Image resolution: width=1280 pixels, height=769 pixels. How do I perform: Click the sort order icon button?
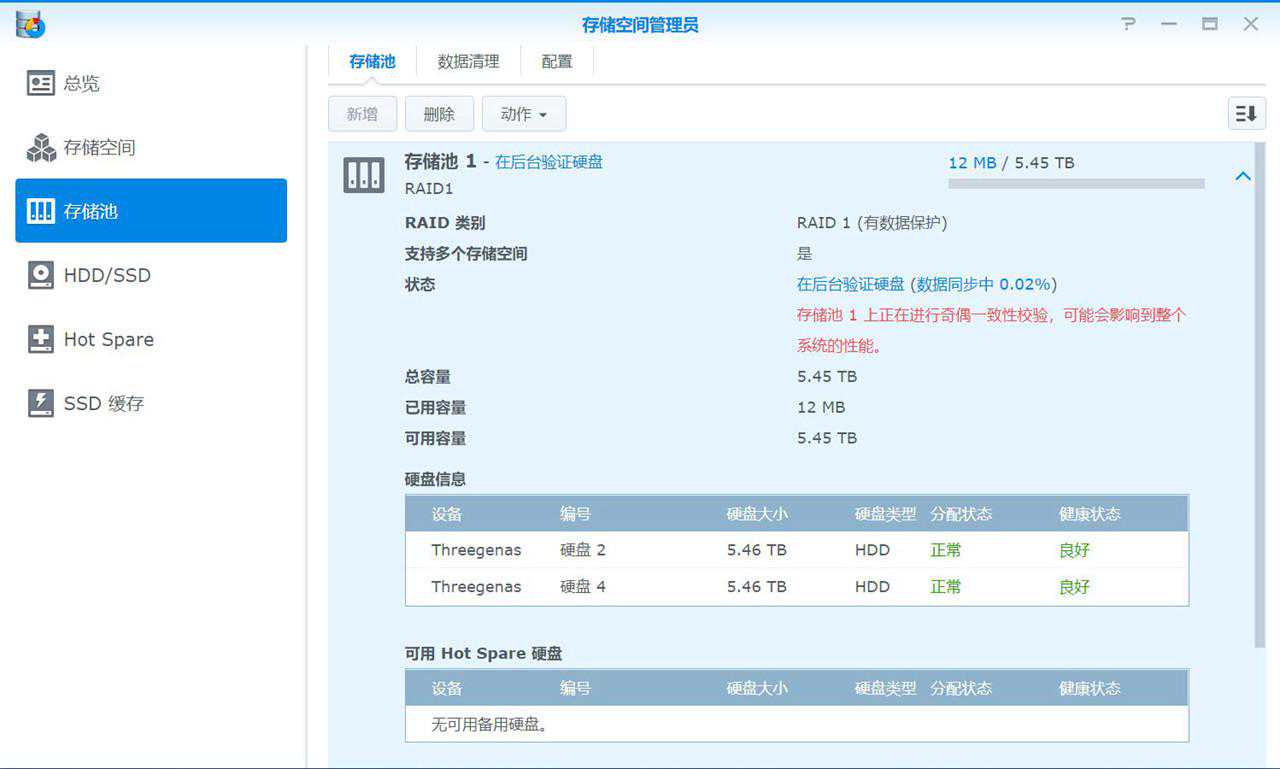(1246, 114)
